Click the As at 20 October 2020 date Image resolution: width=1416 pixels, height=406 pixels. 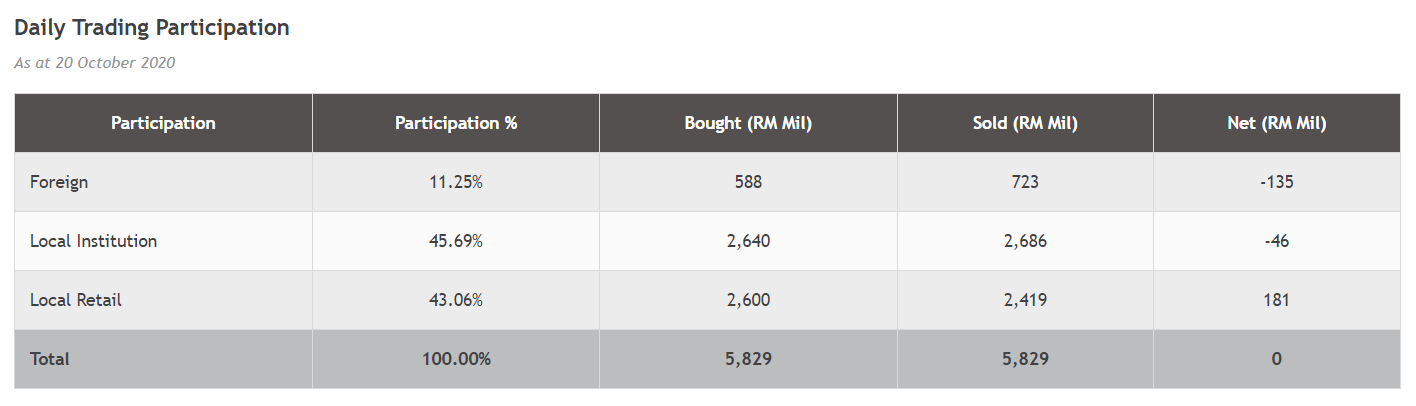point(95,63)
